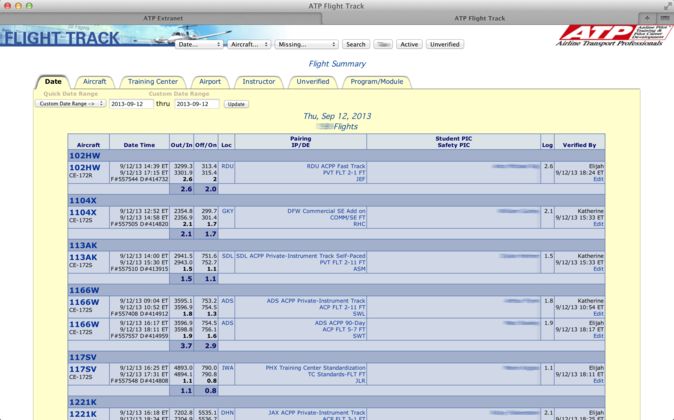This screenshot has width=674, height=420.
Task: Click the Active filter button
Action: [409, 45]
